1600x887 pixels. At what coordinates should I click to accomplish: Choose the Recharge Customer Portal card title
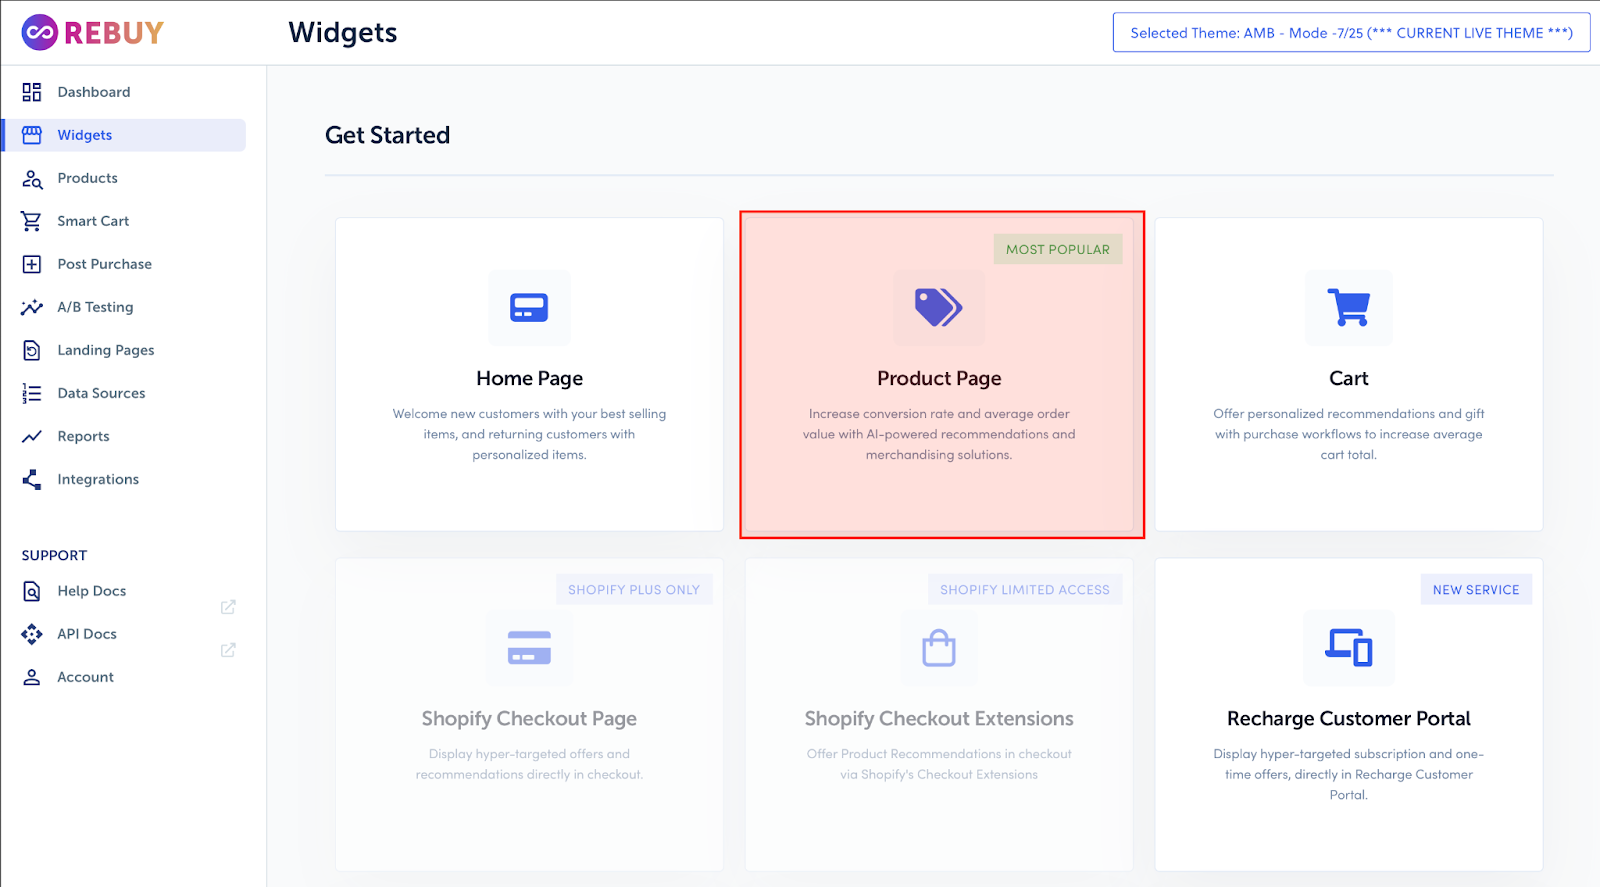coord(1349,719)
